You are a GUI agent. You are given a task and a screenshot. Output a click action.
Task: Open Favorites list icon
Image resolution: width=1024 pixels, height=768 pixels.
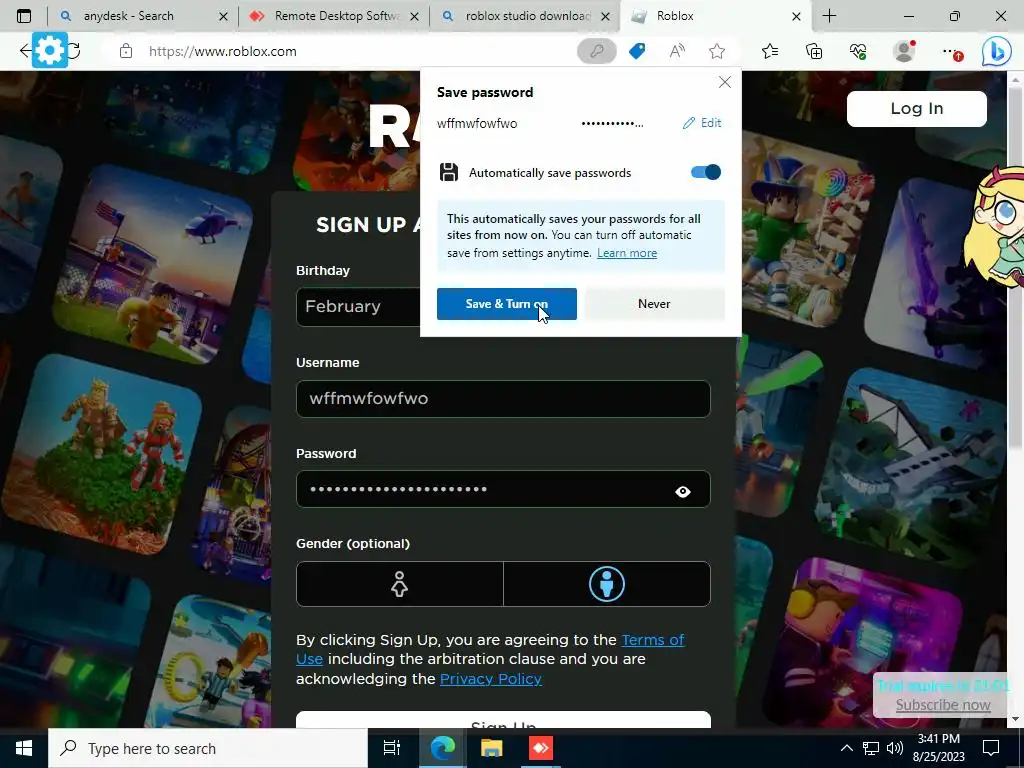click(x=770, y=51)
